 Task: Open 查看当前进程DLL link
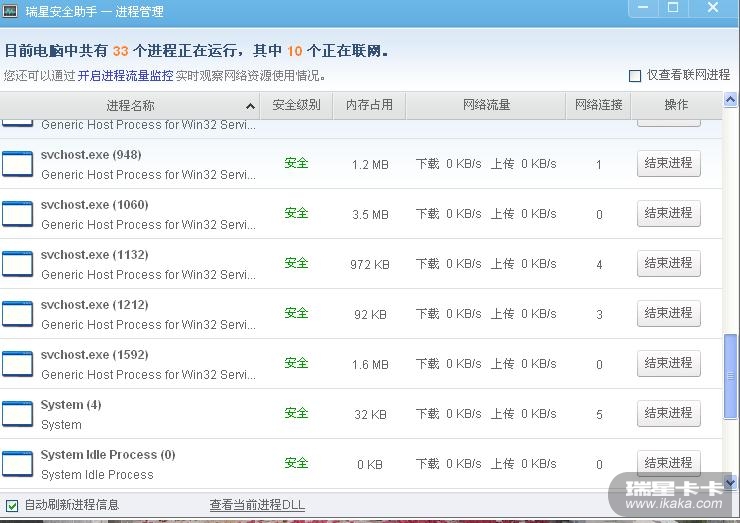point(257,505)
